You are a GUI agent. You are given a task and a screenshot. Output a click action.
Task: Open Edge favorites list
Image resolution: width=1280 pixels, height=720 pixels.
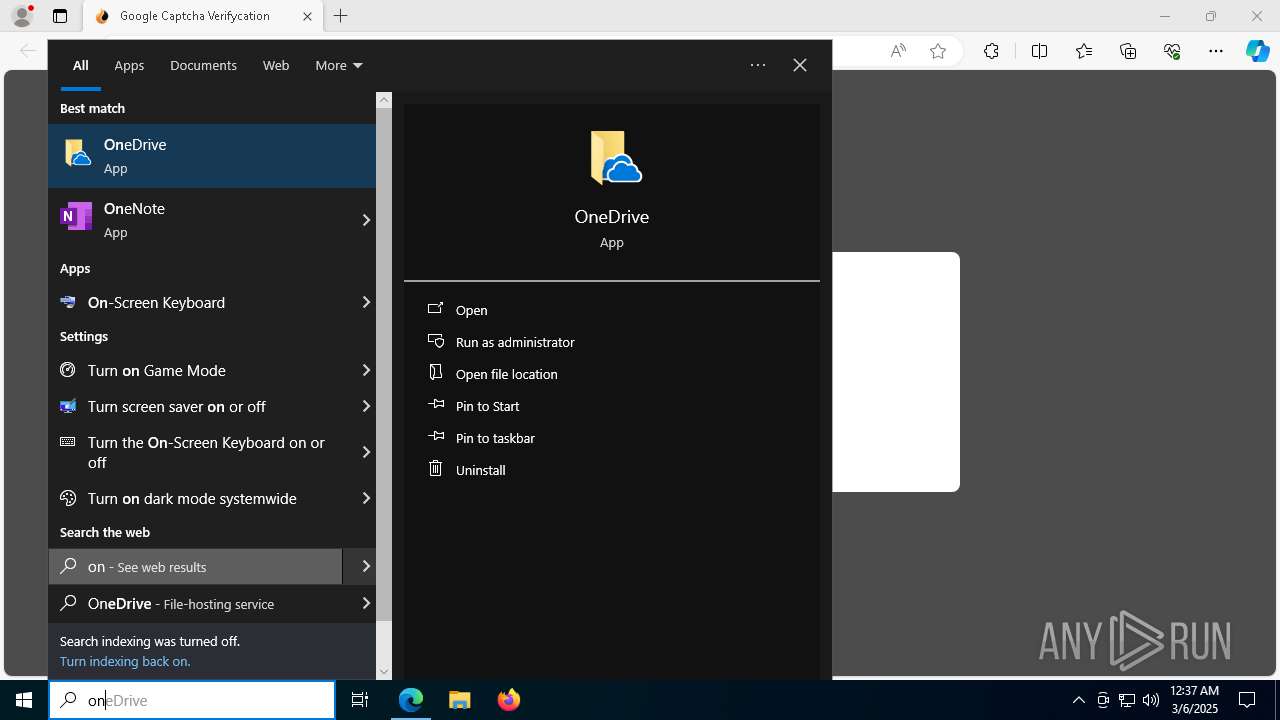(x=1084, y=51)
